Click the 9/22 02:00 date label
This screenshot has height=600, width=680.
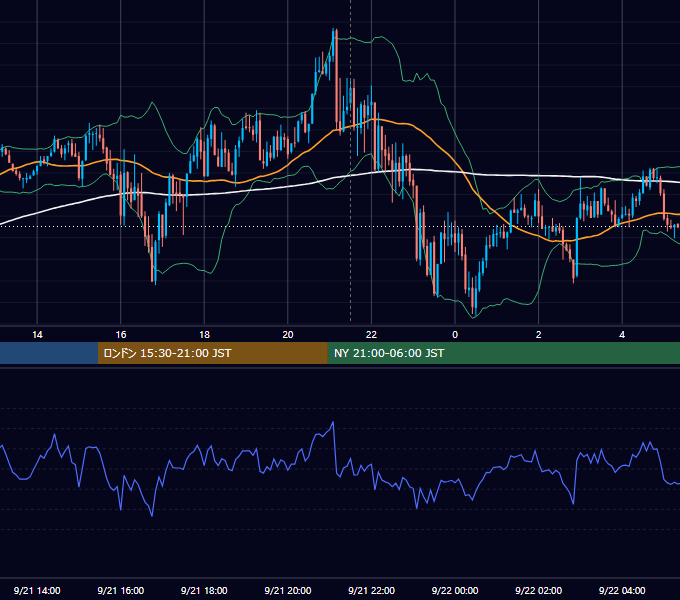click(x=538, y=590)
